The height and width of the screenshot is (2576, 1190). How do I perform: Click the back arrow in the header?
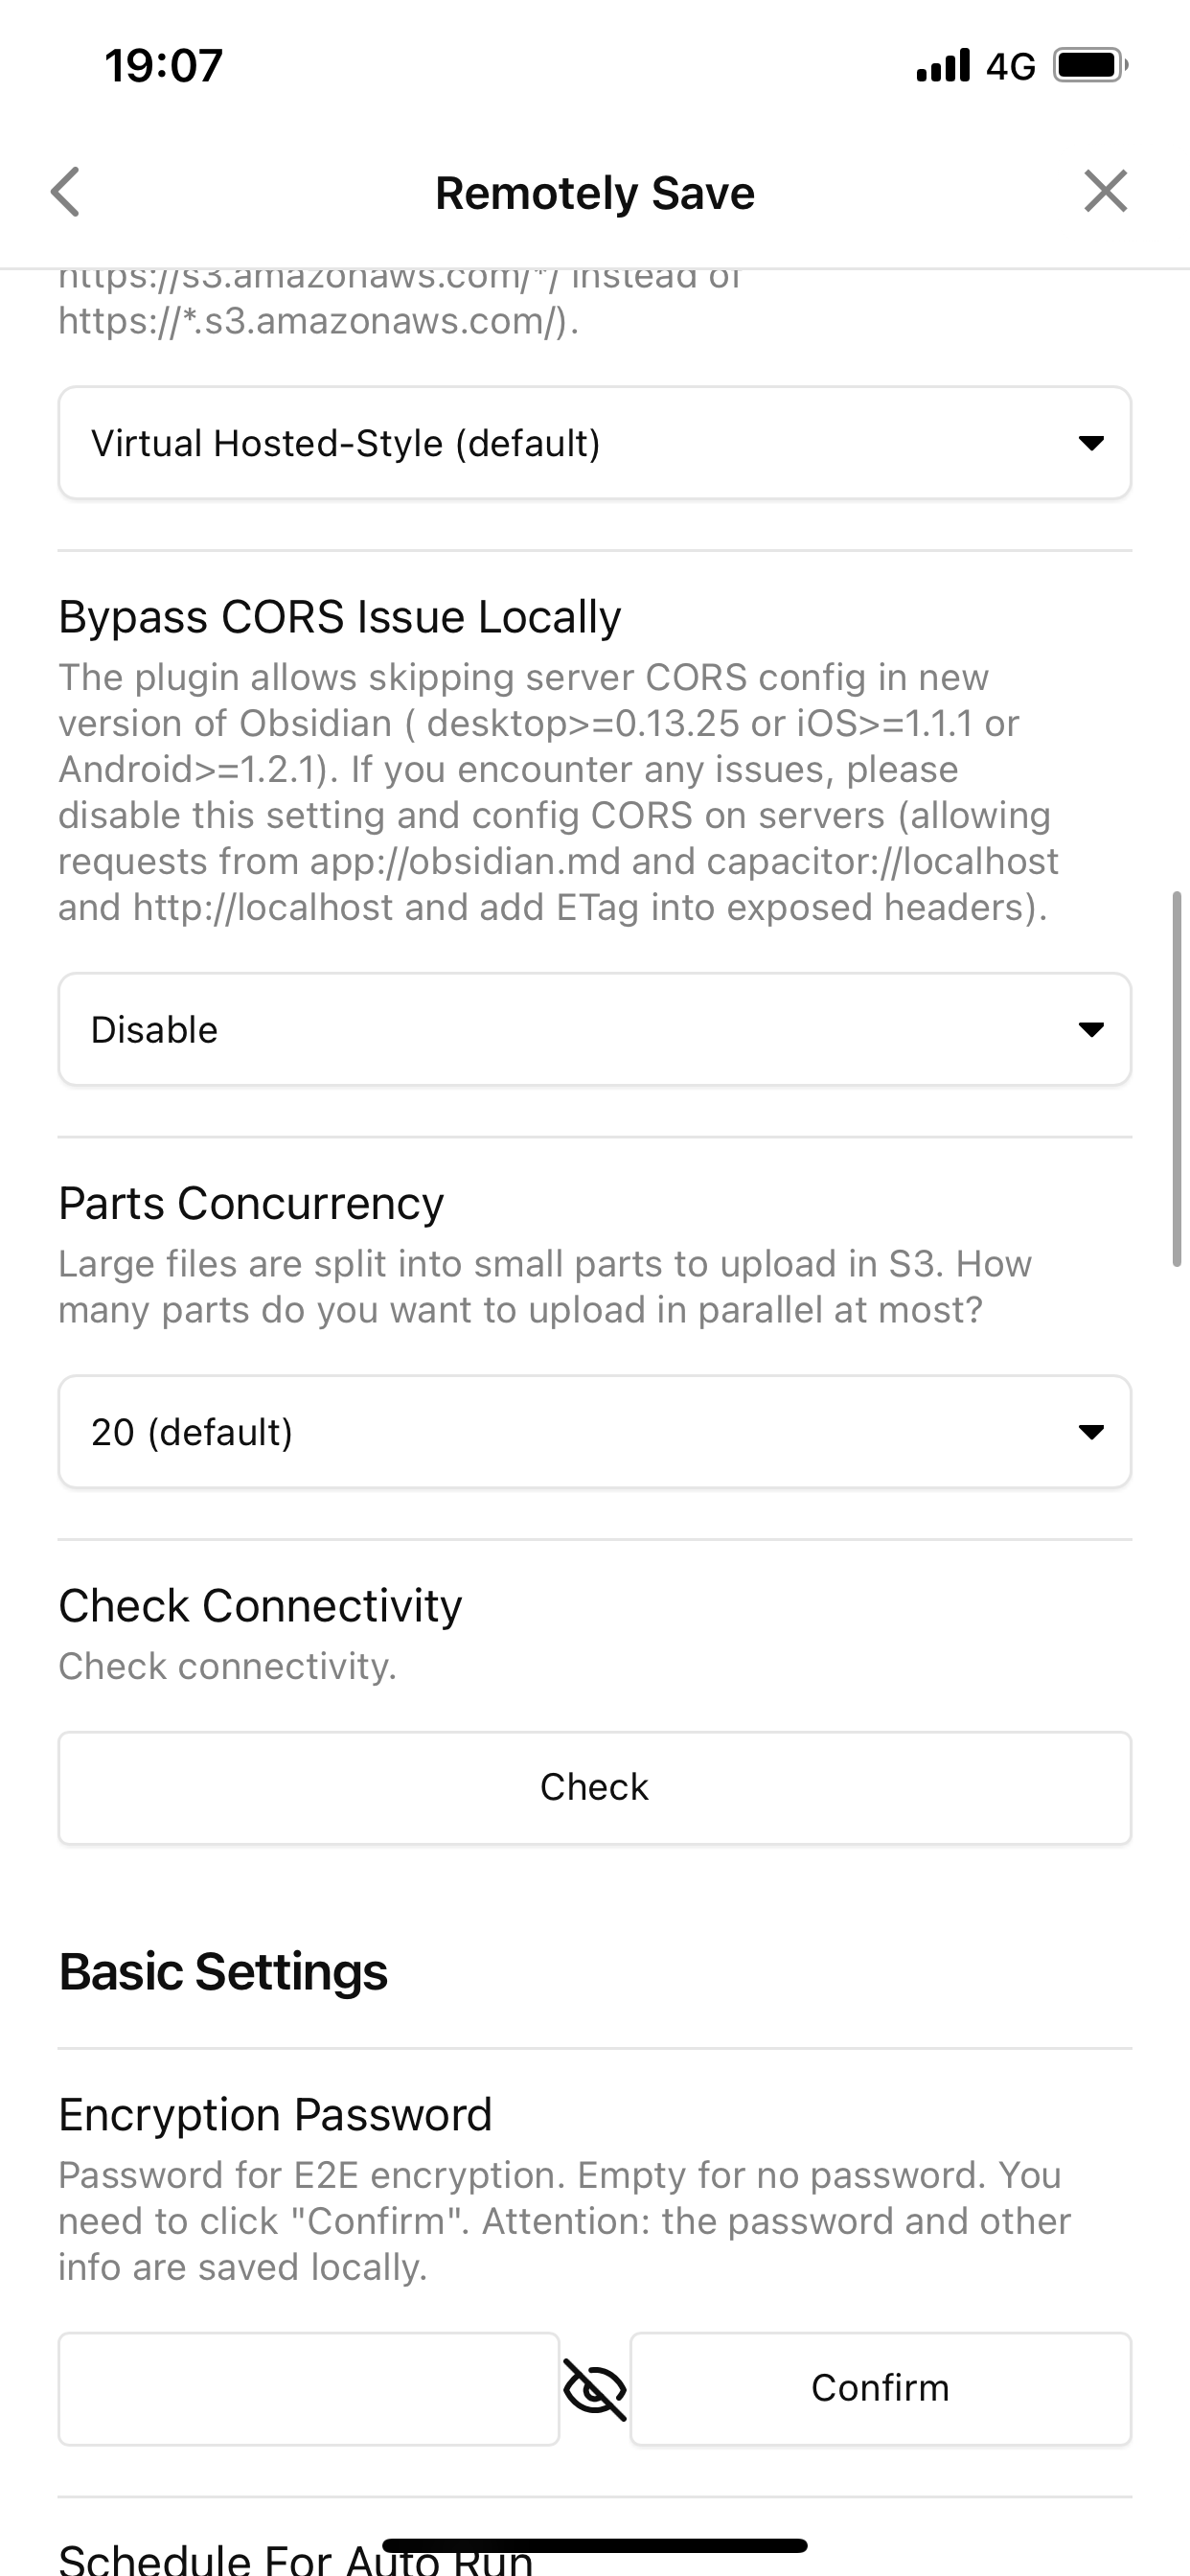[66, 192]
